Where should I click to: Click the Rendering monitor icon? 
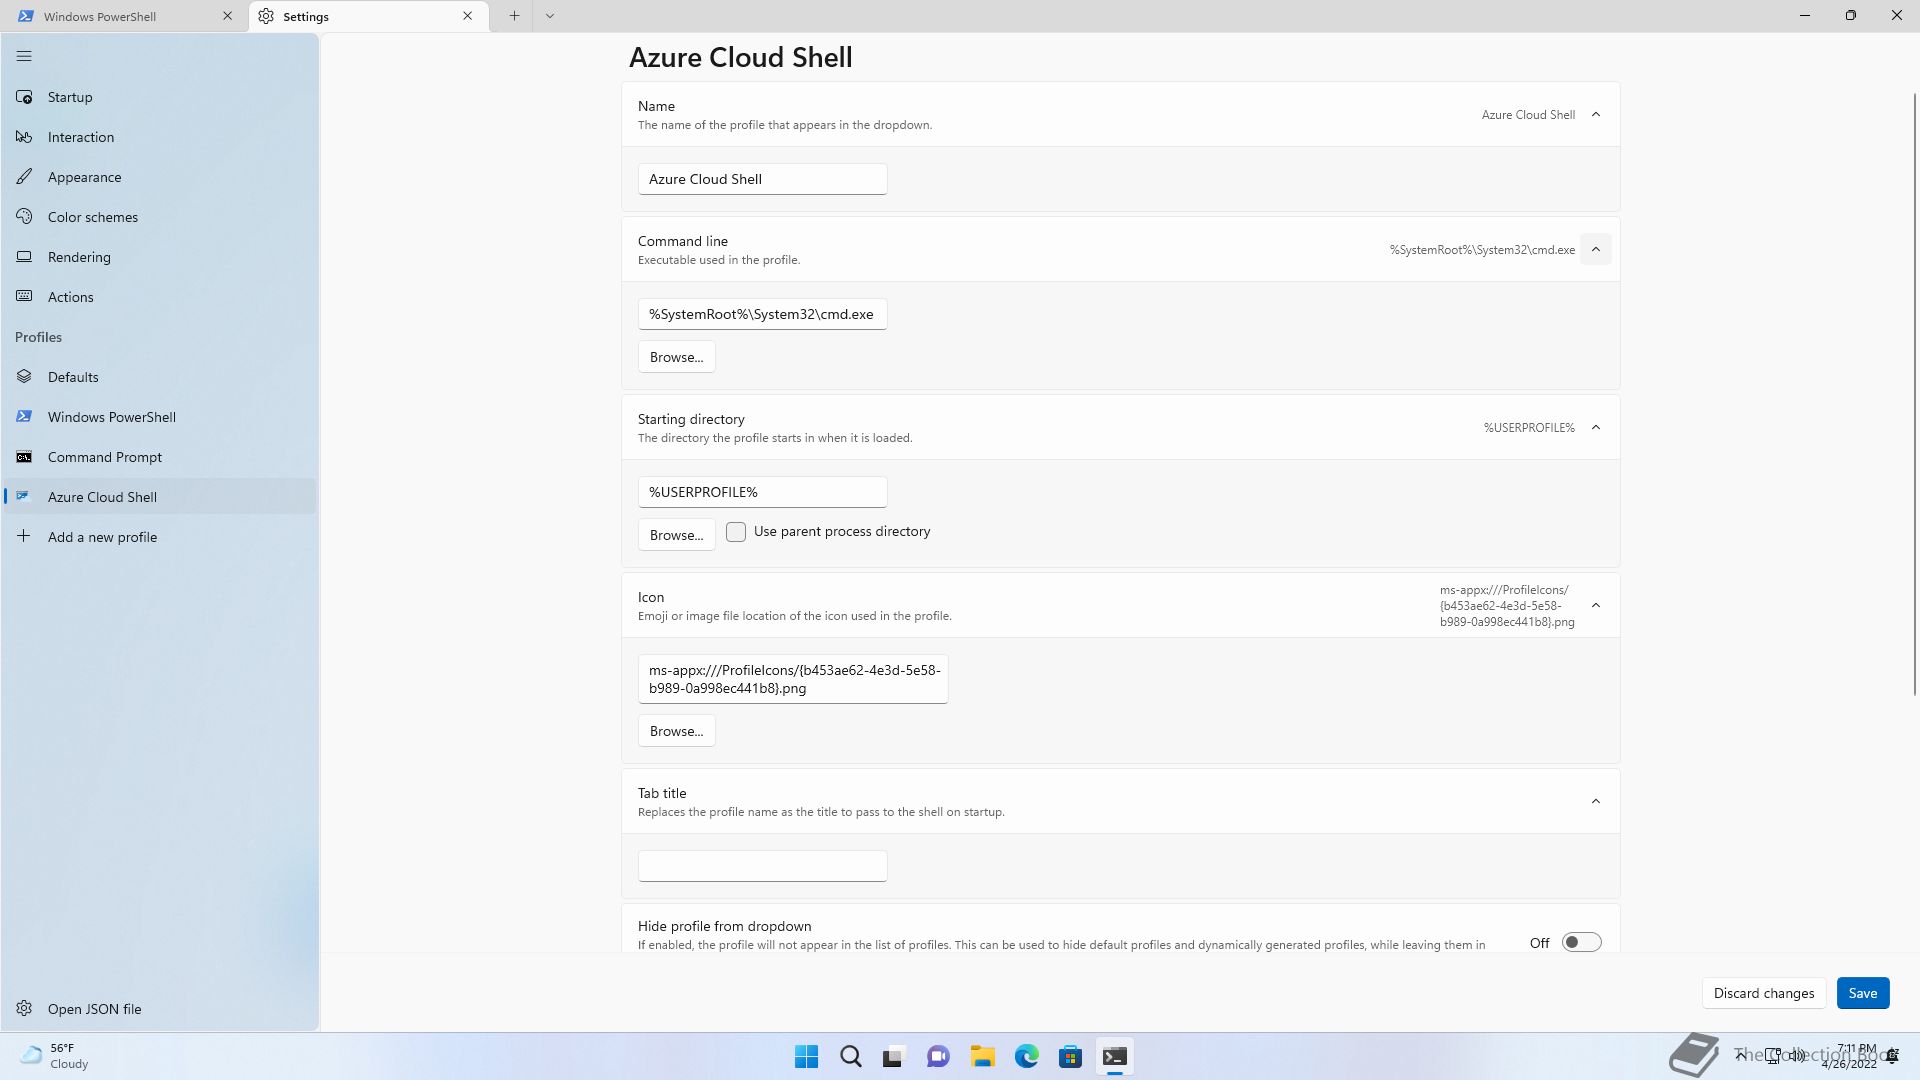coord(24,257)
